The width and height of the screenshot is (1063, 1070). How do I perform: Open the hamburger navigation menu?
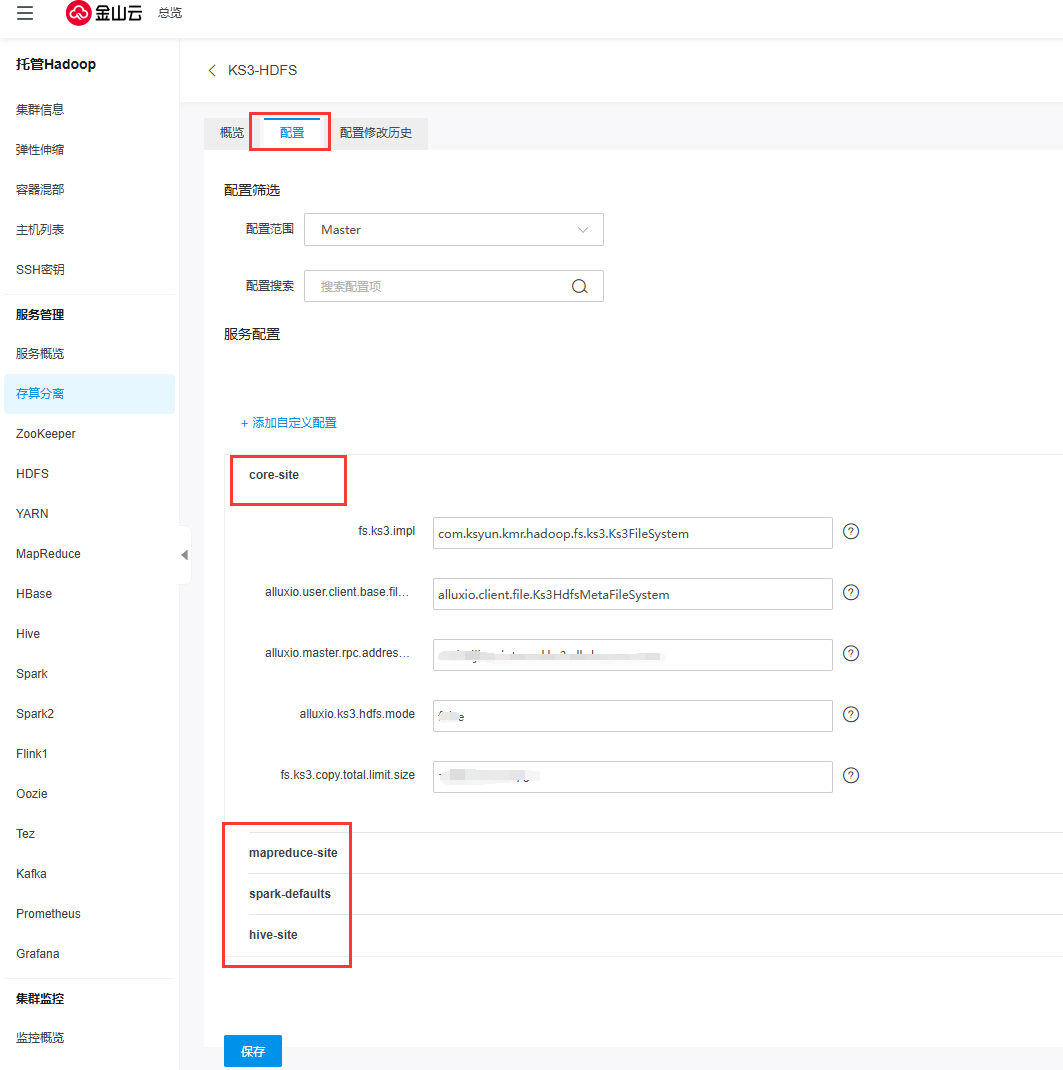25,13
